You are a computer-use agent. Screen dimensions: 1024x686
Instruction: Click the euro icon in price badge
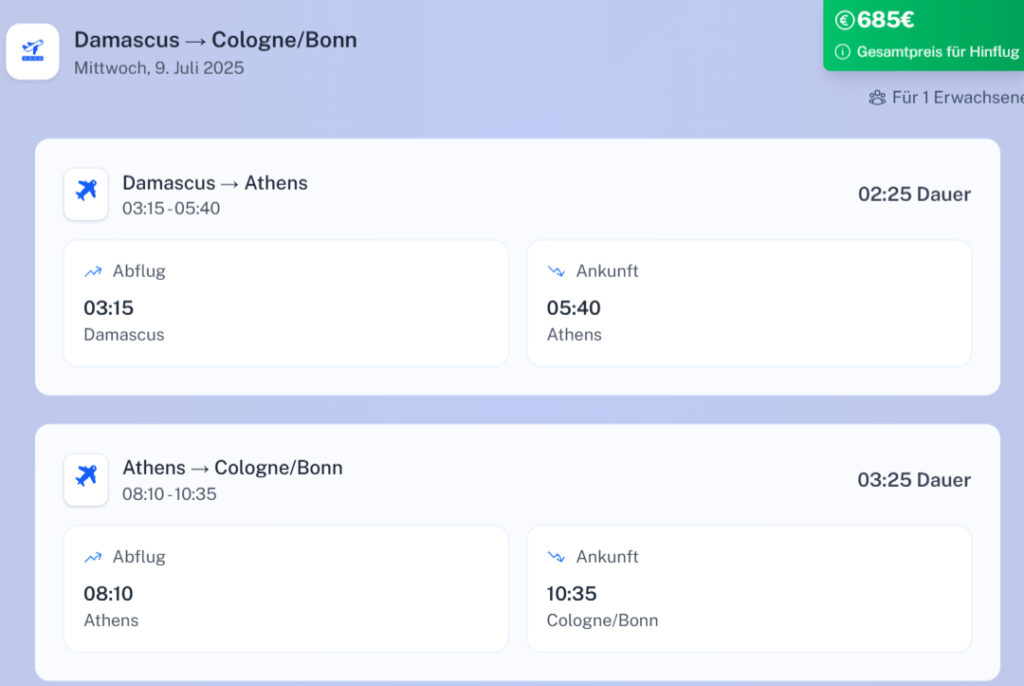[x=845, y=20]
